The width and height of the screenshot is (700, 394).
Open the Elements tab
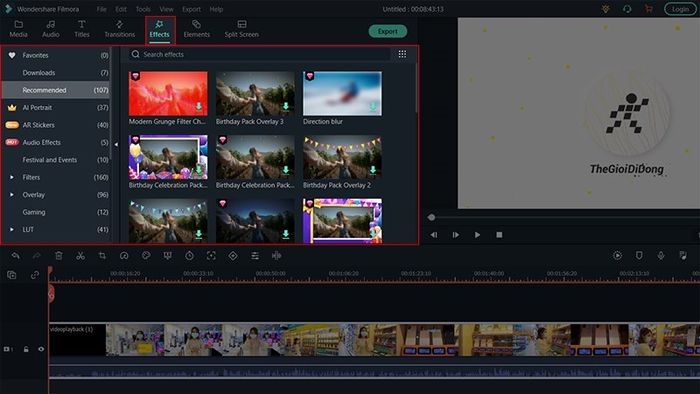coord(196,29)
